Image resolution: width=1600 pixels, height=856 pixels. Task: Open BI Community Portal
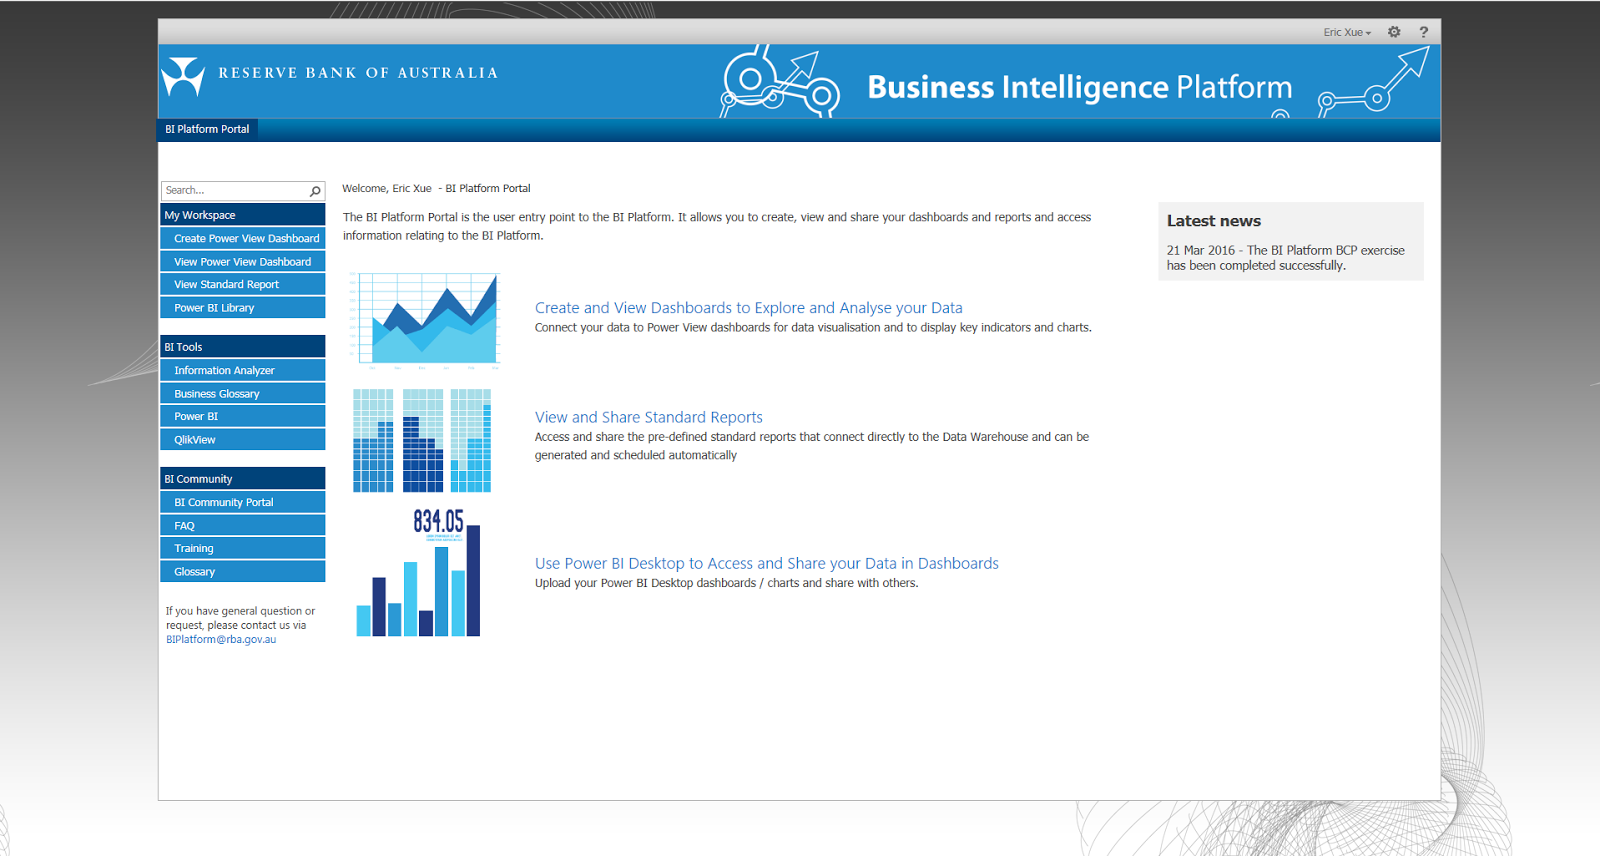242,502
